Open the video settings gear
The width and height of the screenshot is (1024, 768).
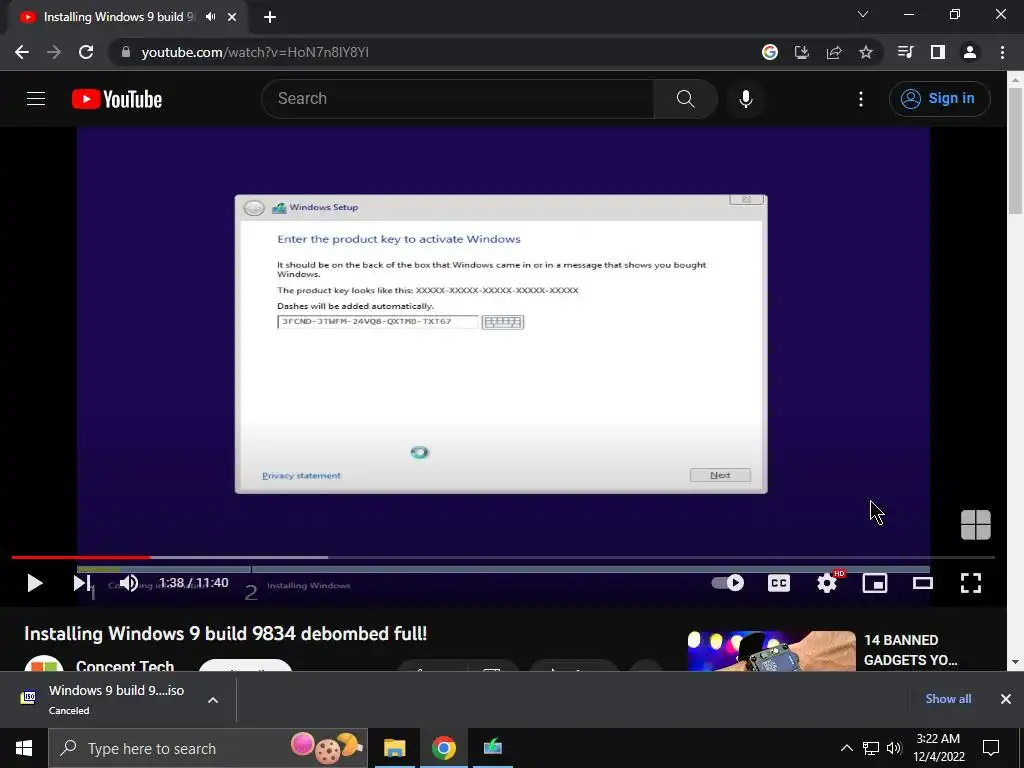pos(827,583)
